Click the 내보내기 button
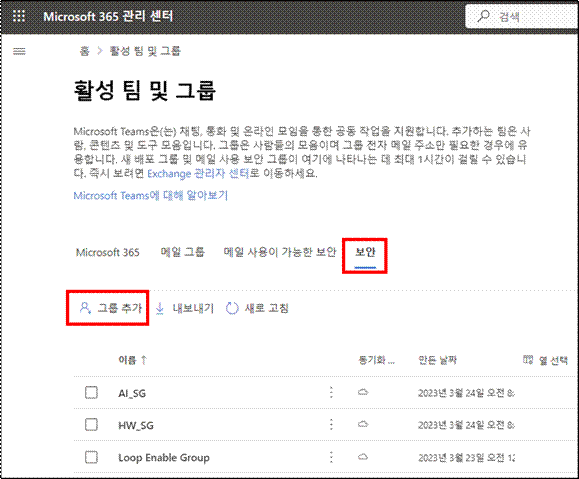 coord(185,308)
